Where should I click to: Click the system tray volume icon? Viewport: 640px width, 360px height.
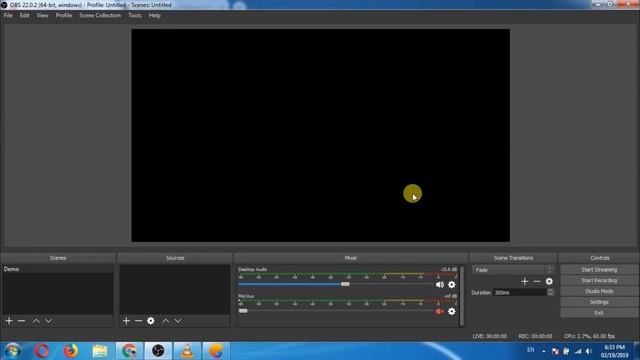(x=589, y=351)
